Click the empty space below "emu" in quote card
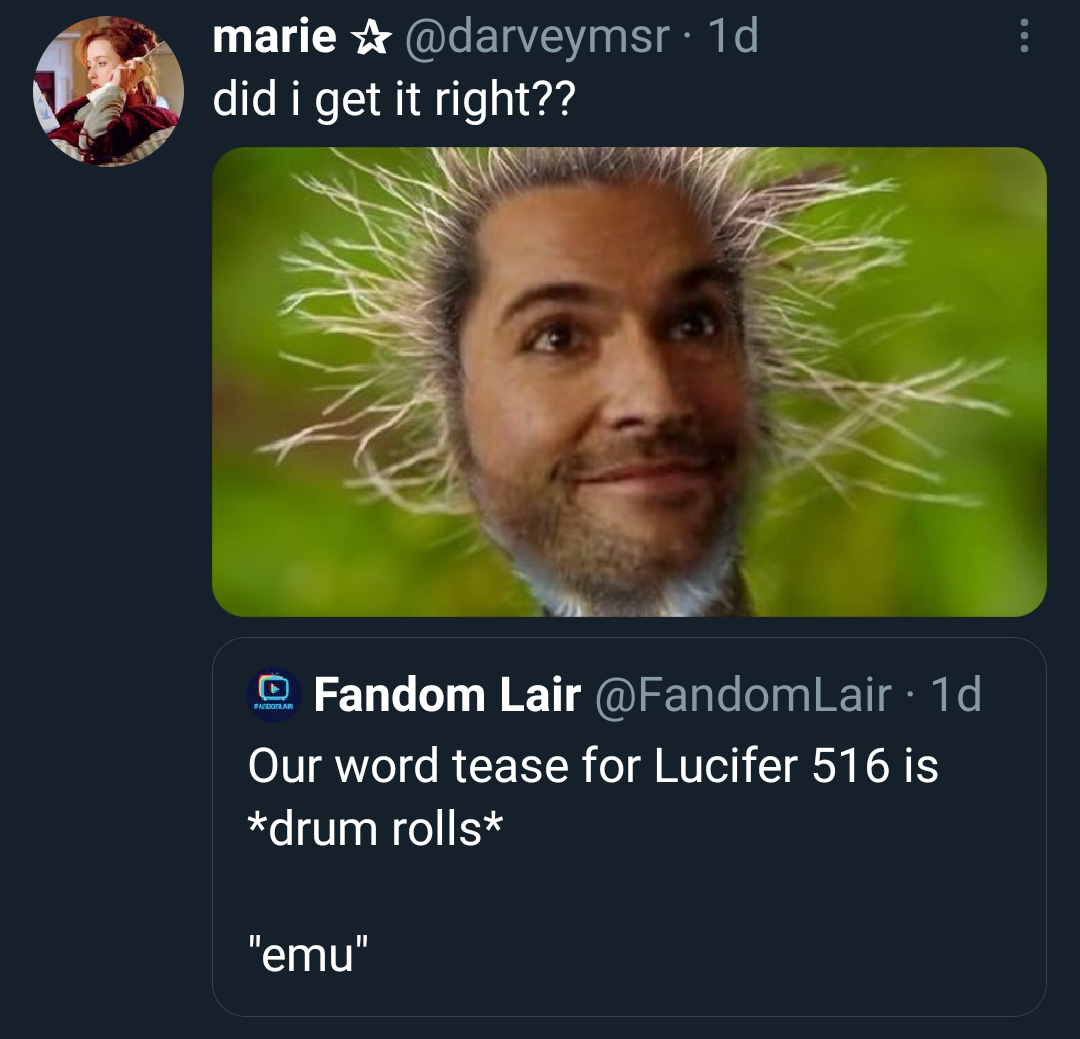Screen dimensions: 1080x1039 (x=628, y=995)
